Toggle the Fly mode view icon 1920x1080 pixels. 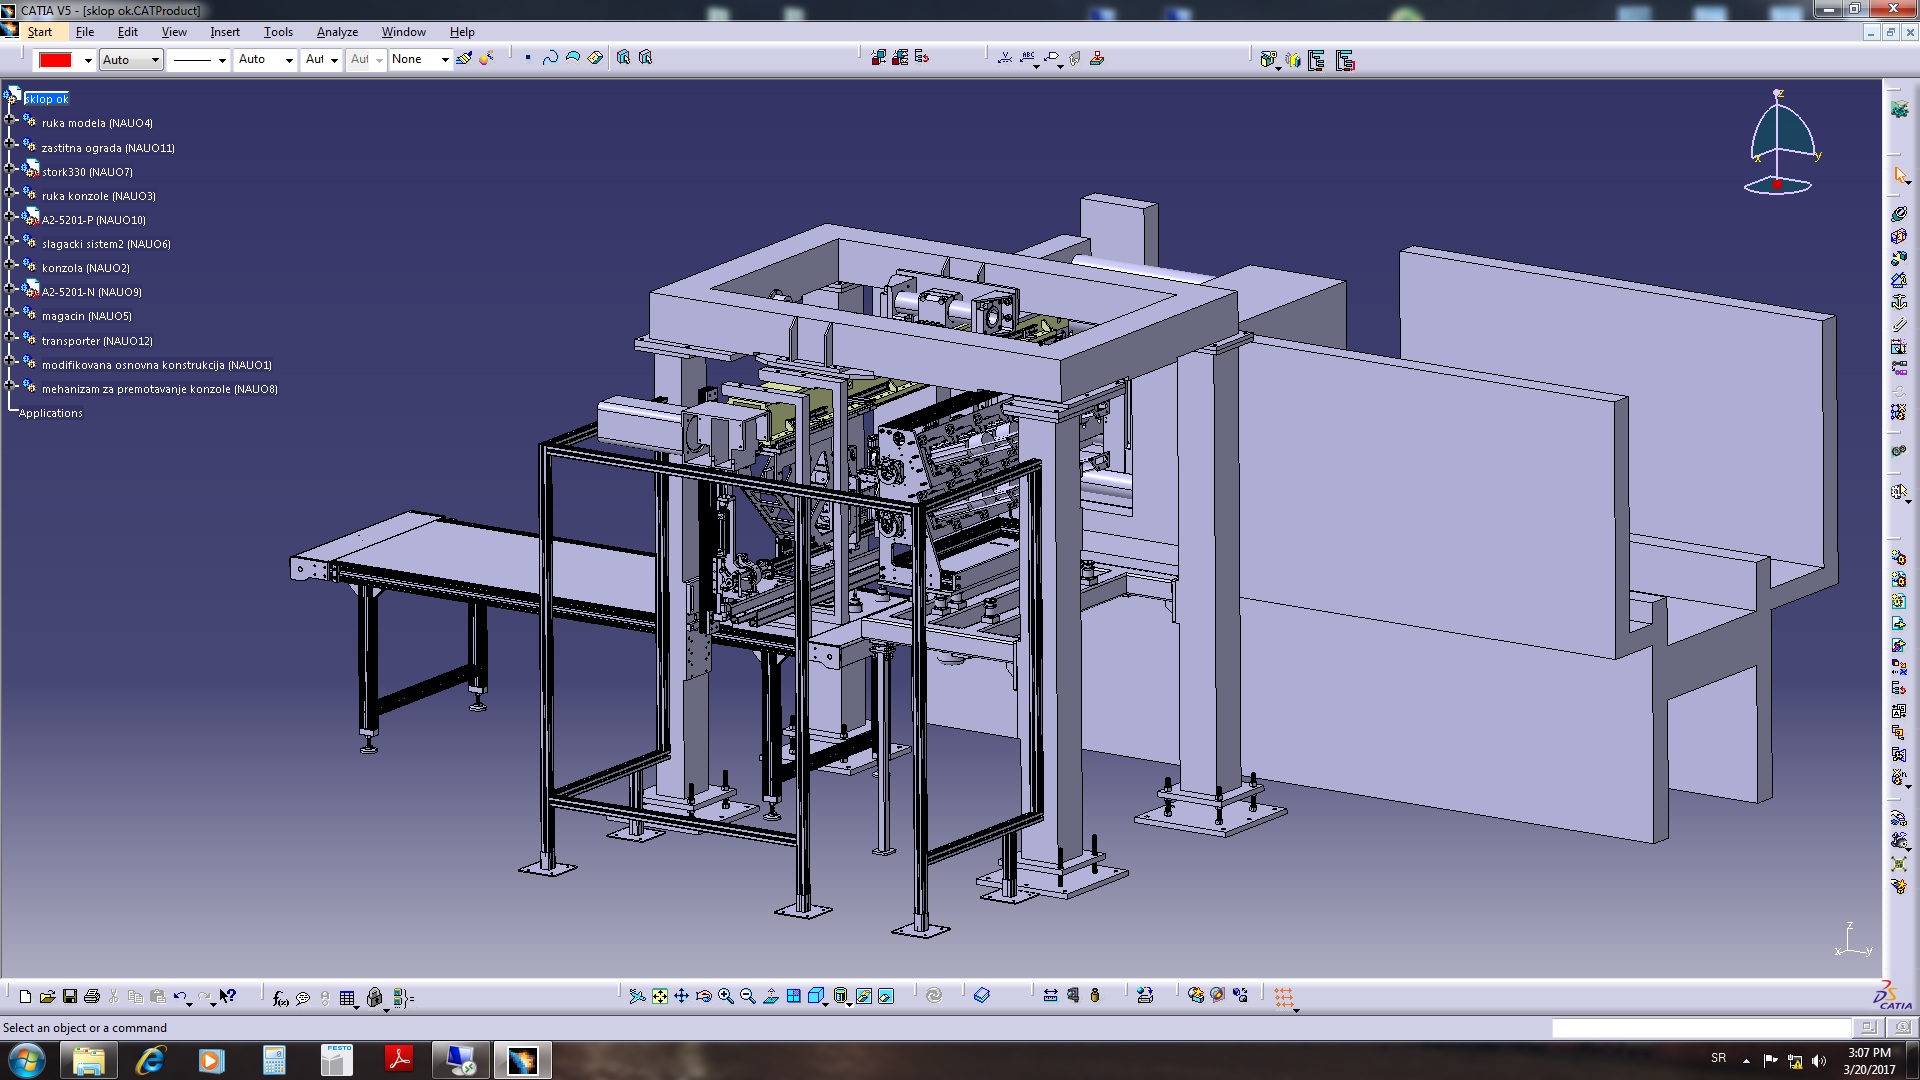637,996
